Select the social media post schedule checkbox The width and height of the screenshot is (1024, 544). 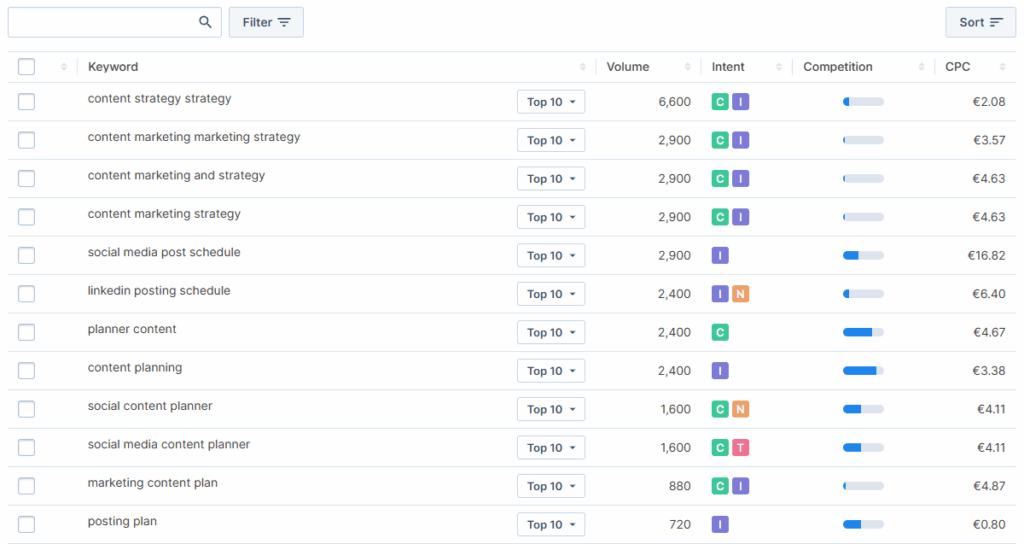27,255
